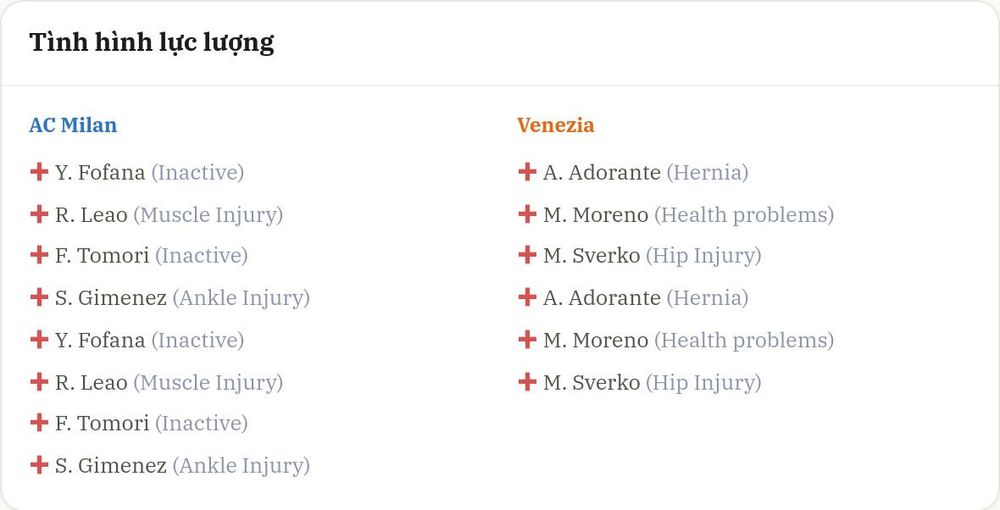Click the first Ankle Injury status label

coord(241,298)
